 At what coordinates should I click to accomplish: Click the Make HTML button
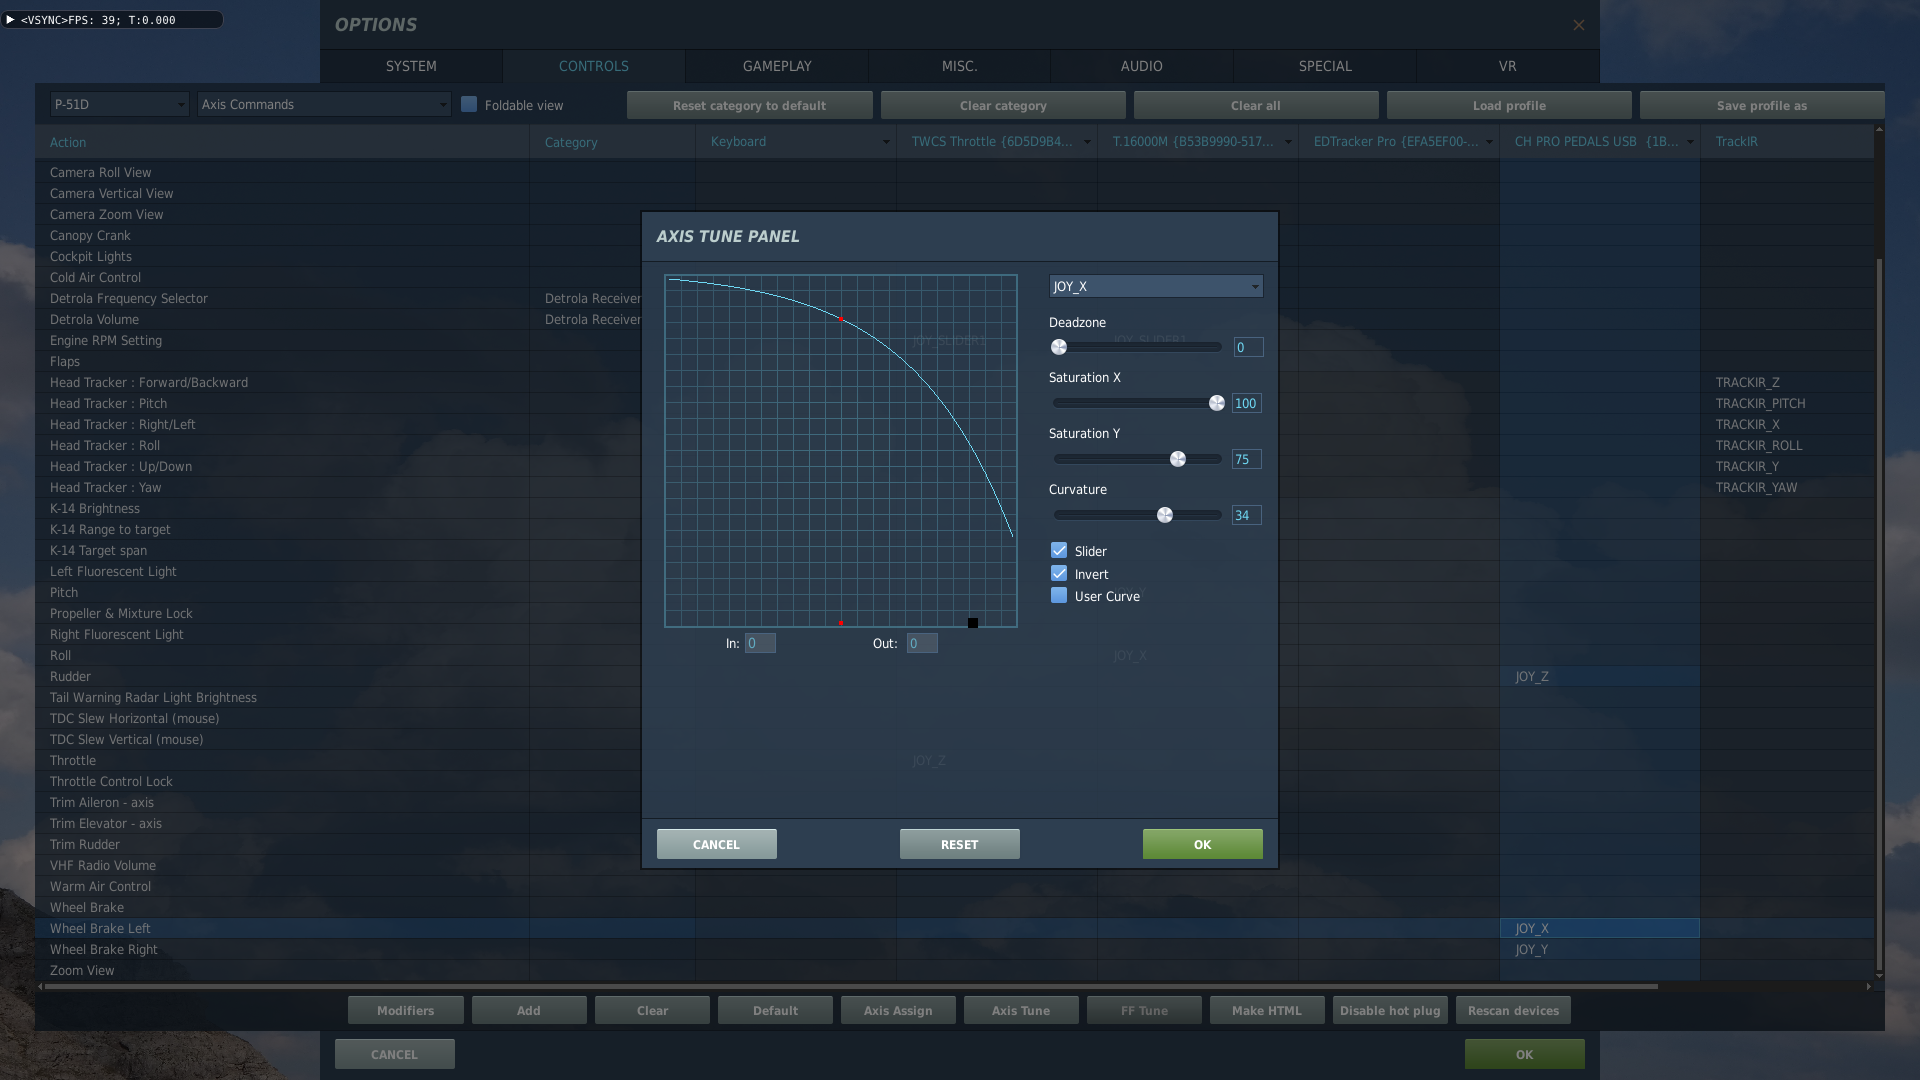click(1267, 1010)
